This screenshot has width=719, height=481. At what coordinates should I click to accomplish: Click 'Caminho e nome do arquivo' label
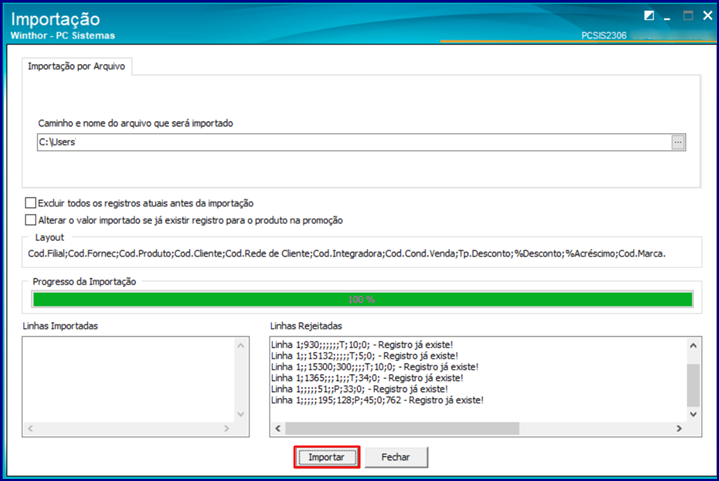[x=135, y=123]
